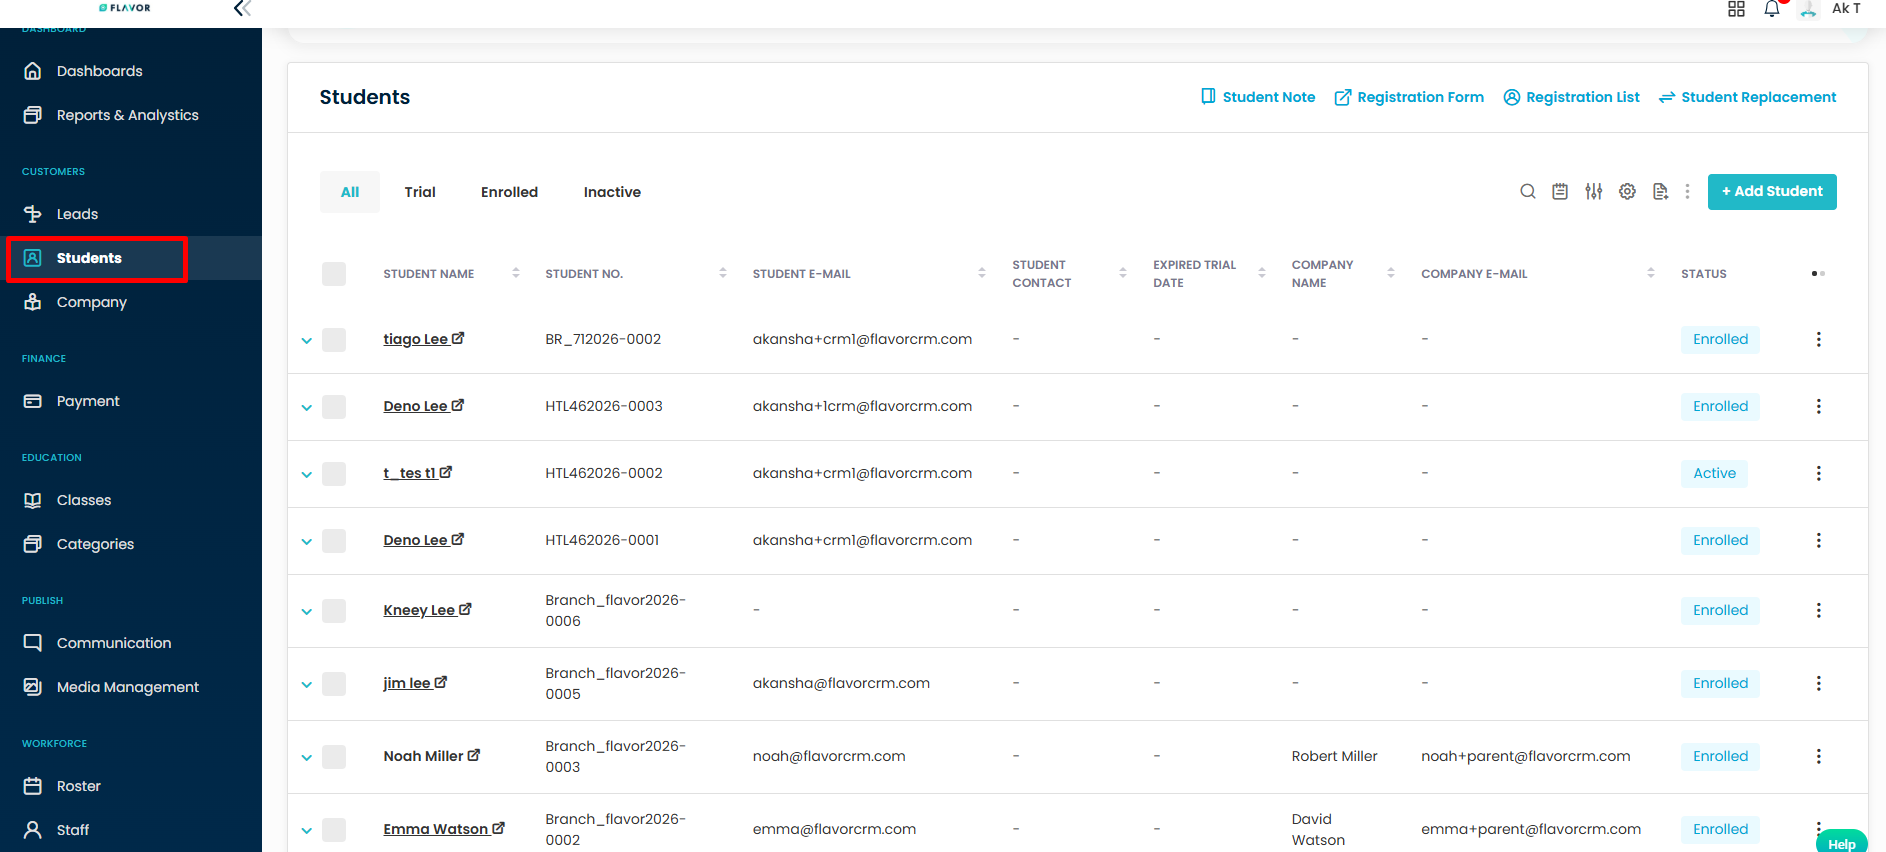Open notifications bell icon

coord(1772,9)
